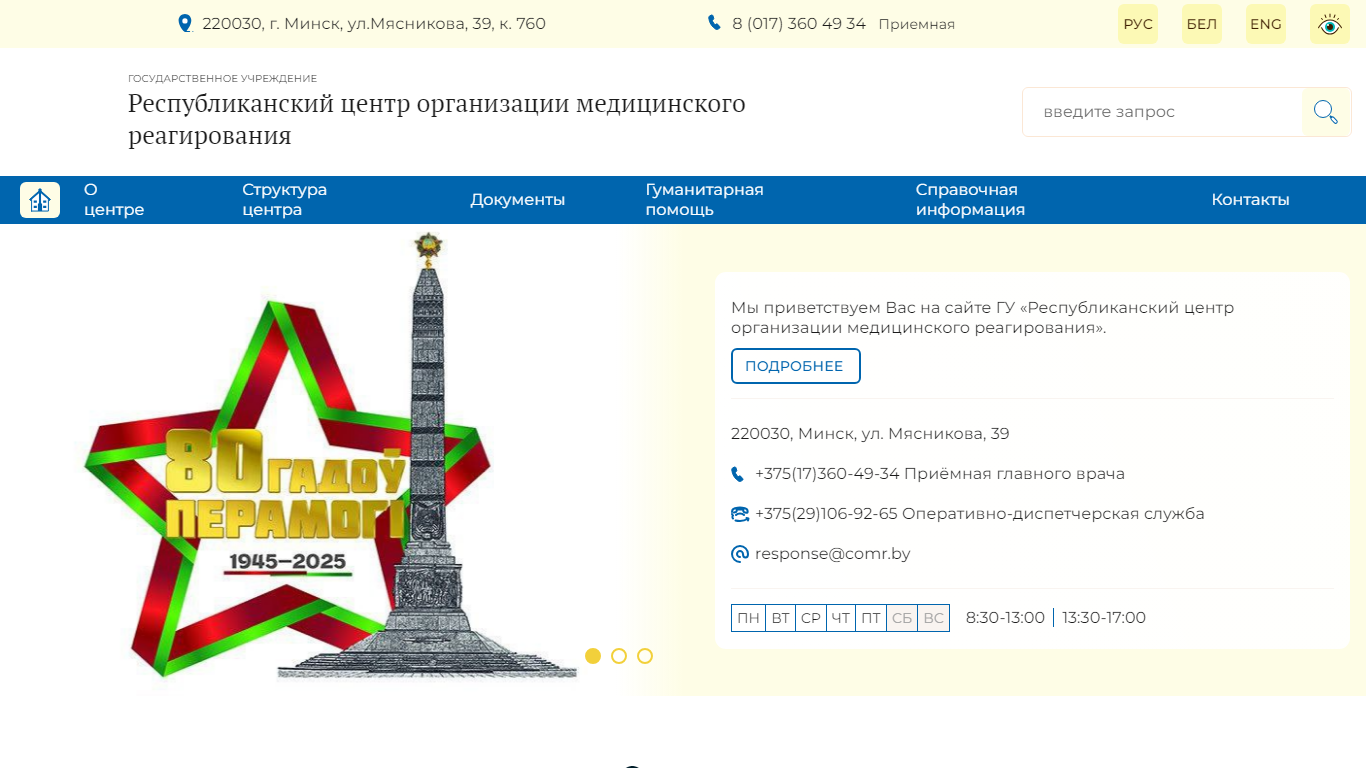Click the ВС weekend cell
This screenshot has width=1366, height=768.
pyautogui.click(x=934, y=618)
